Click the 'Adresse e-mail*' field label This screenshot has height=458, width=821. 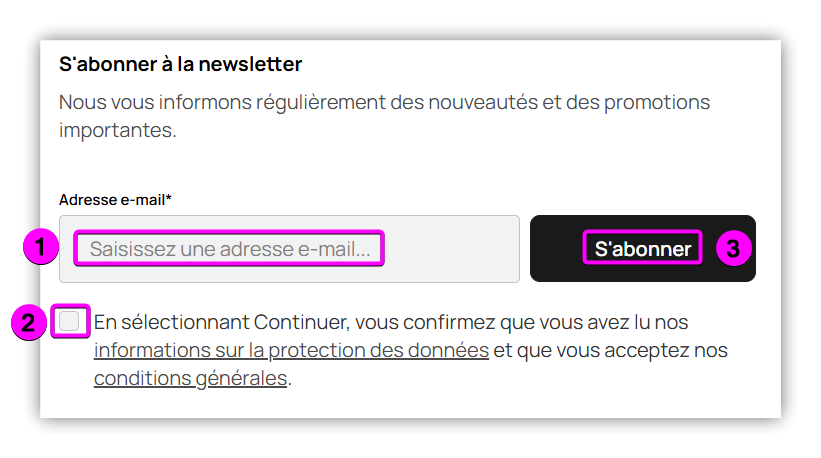pos(112,199)
